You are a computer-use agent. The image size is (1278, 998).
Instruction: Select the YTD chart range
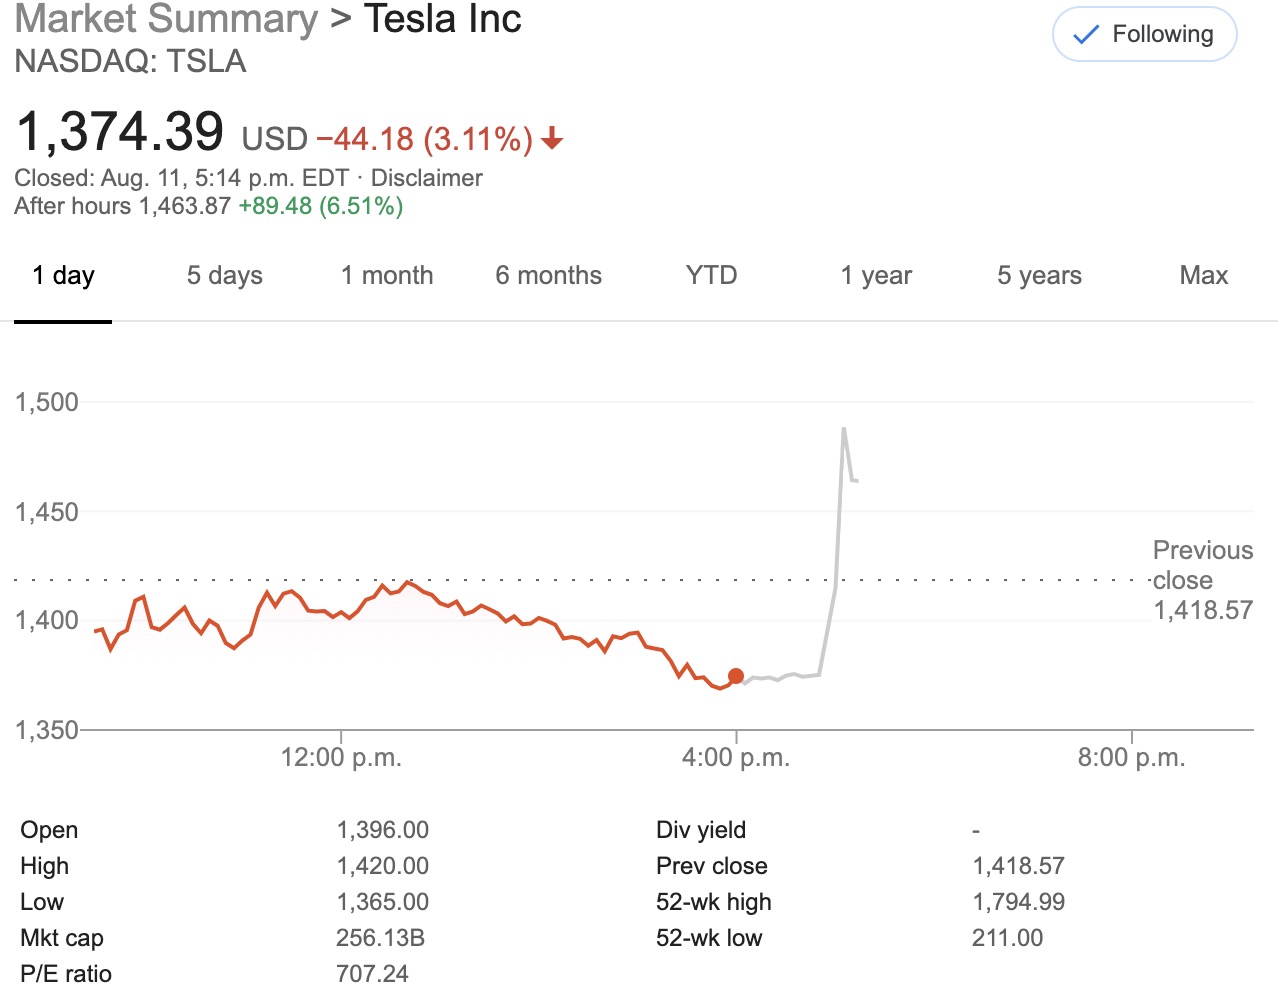click(710, 275)
